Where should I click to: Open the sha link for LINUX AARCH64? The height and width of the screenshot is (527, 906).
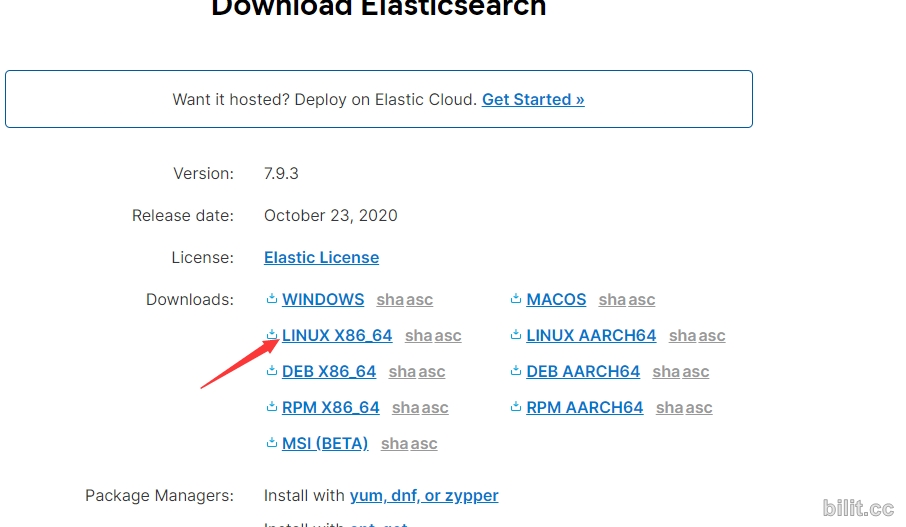coord(682,335)
